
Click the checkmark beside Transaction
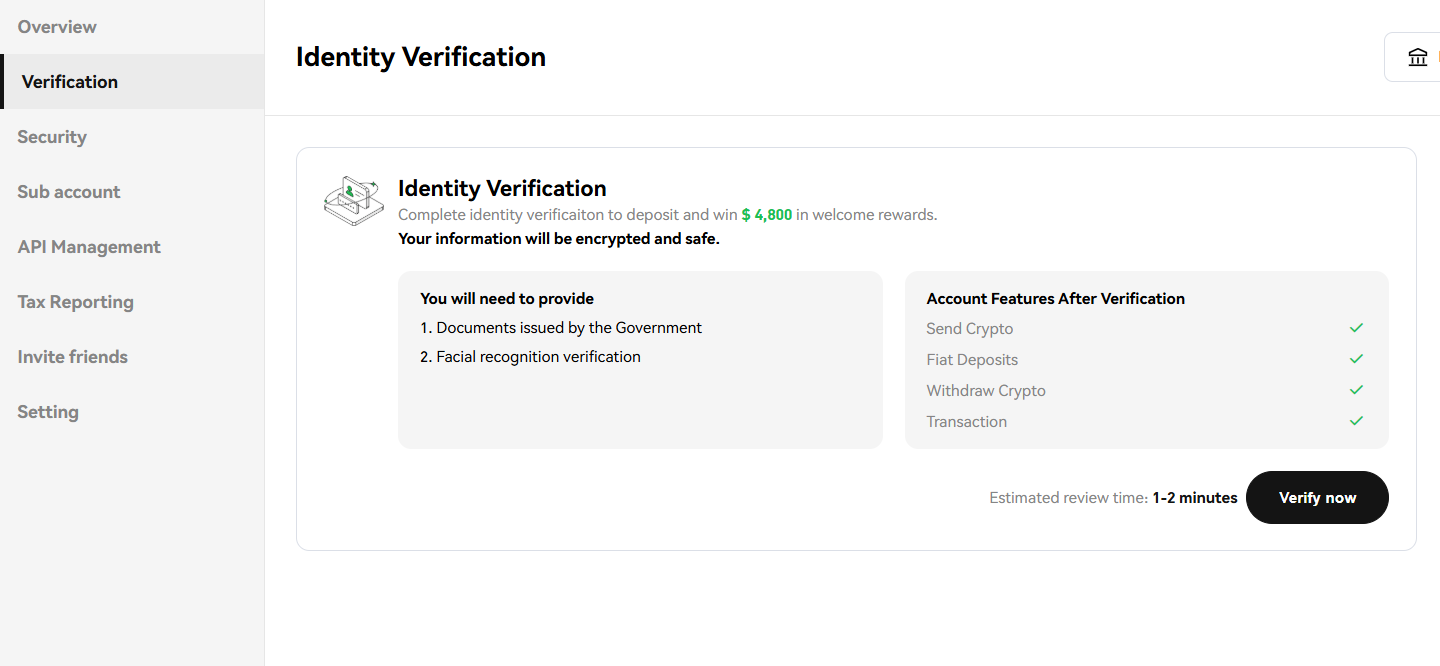1356,421
